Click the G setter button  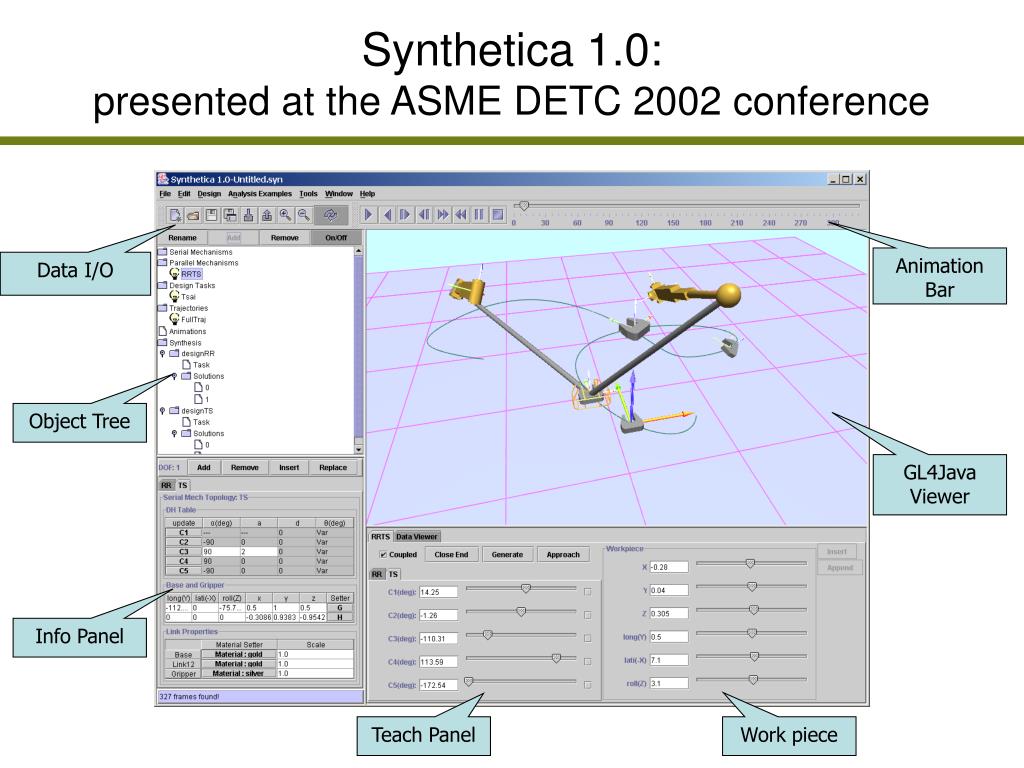pos(340,607)
